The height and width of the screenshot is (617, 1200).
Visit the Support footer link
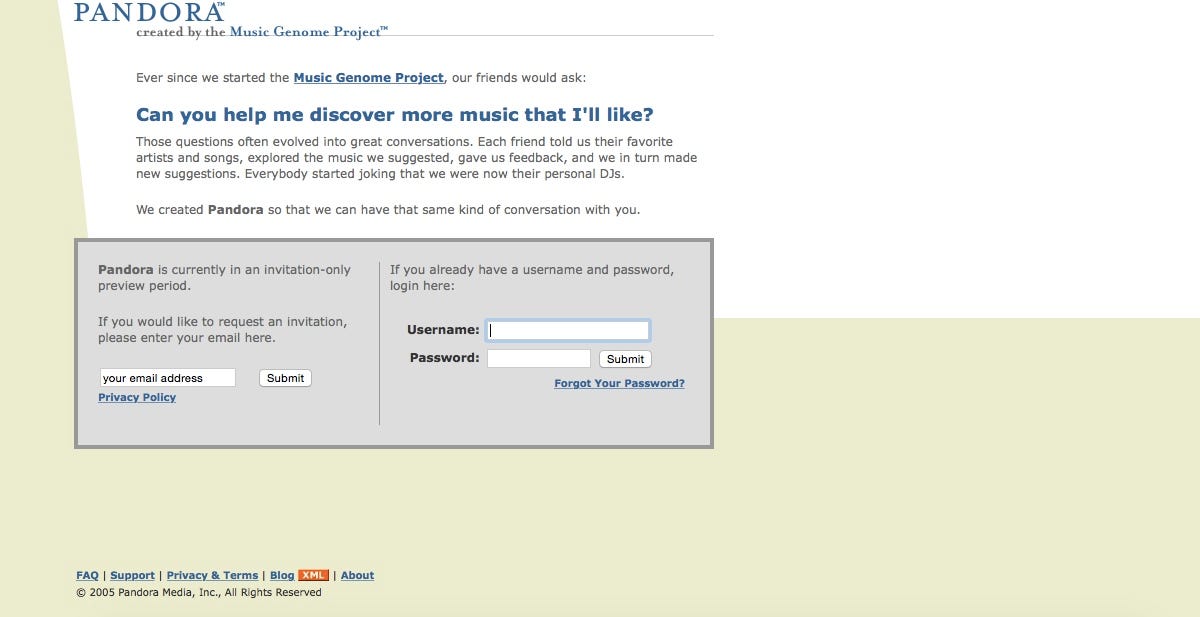(132, 575)
